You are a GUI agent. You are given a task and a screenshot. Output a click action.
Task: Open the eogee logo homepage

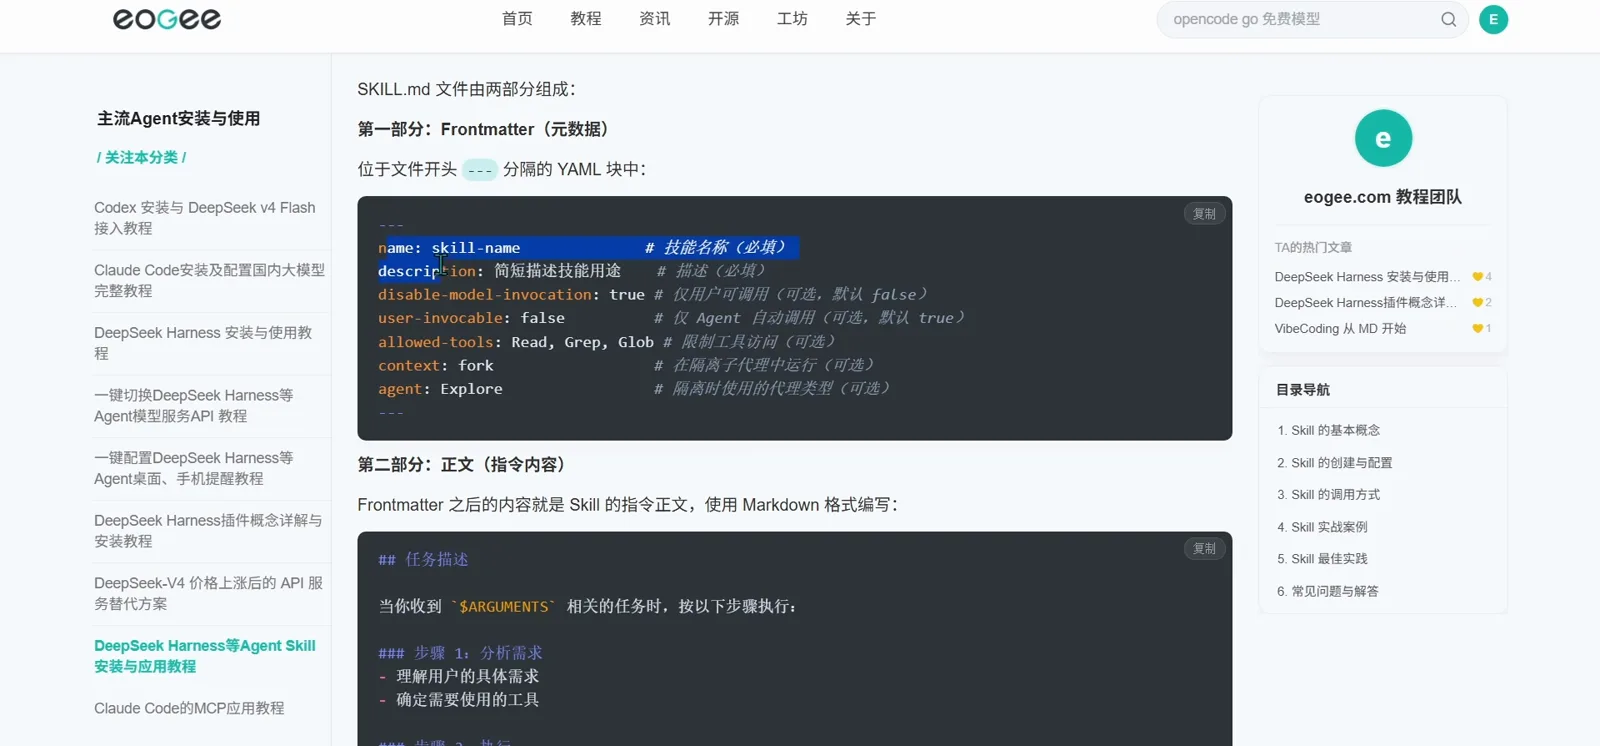[167, 19]
